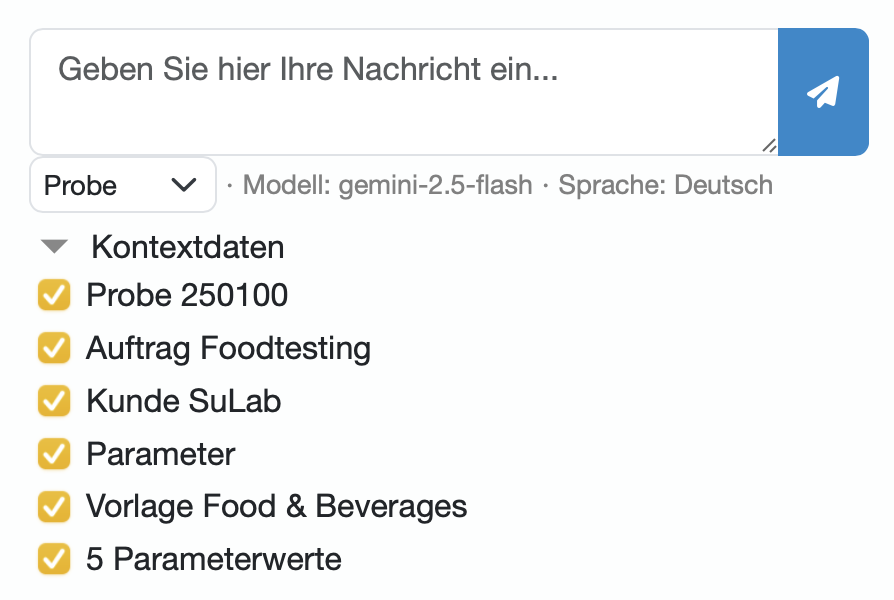Click the 'Kunde SuLab' label text
The height and width of the screenshot is (600, 894).
coord(184,401)
